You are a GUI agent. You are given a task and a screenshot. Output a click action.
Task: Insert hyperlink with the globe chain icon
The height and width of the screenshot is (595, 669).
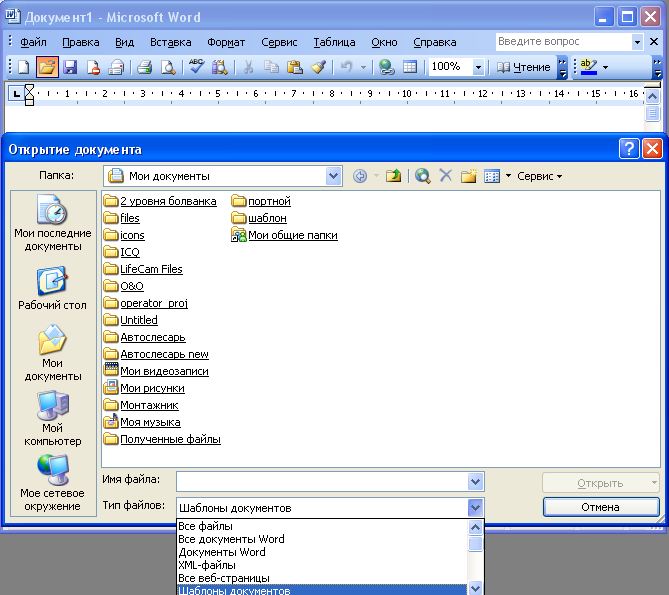point(387,67)
